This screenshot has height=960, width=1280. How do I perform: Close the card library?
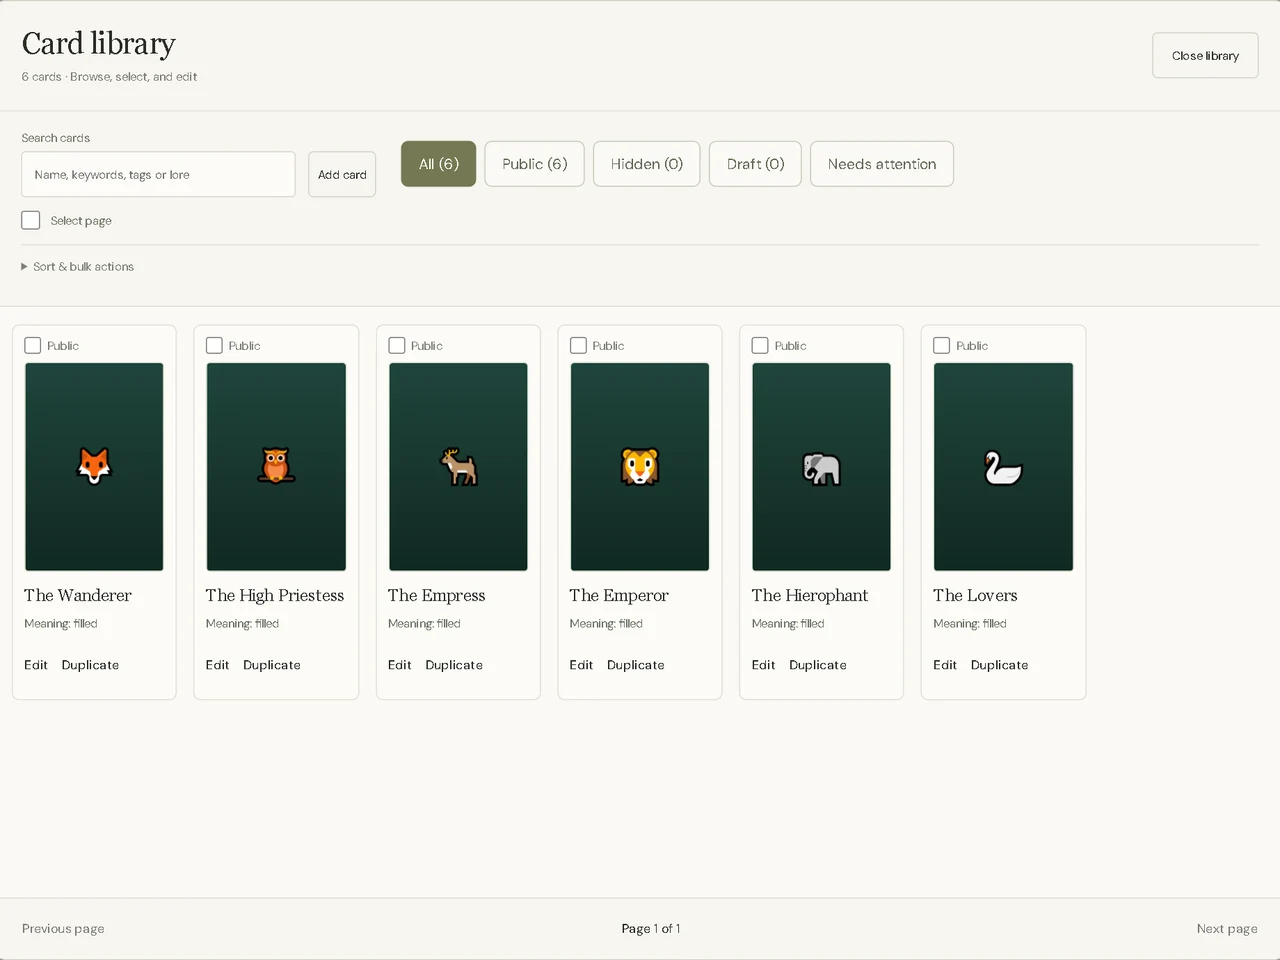click(1205, 56)
